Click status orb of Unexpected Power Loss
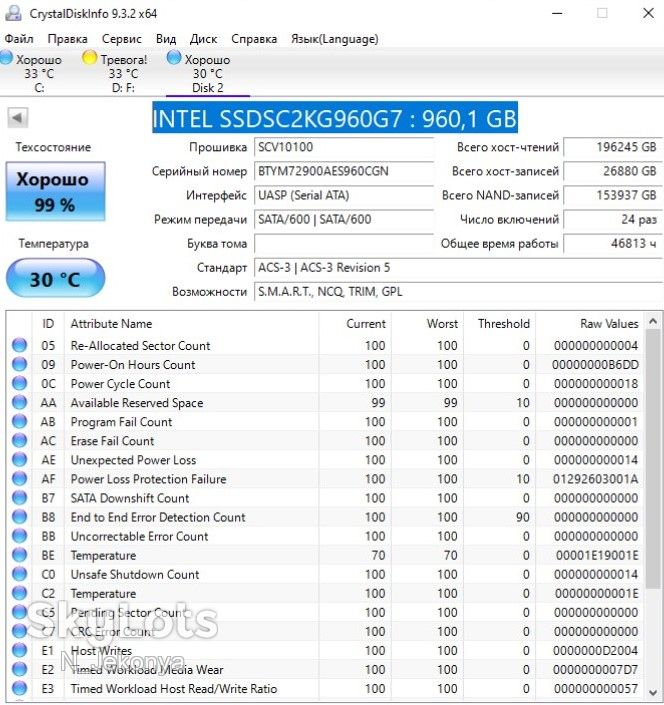The width and height of the screenshot is (664, 705). (x=19, y=459)
